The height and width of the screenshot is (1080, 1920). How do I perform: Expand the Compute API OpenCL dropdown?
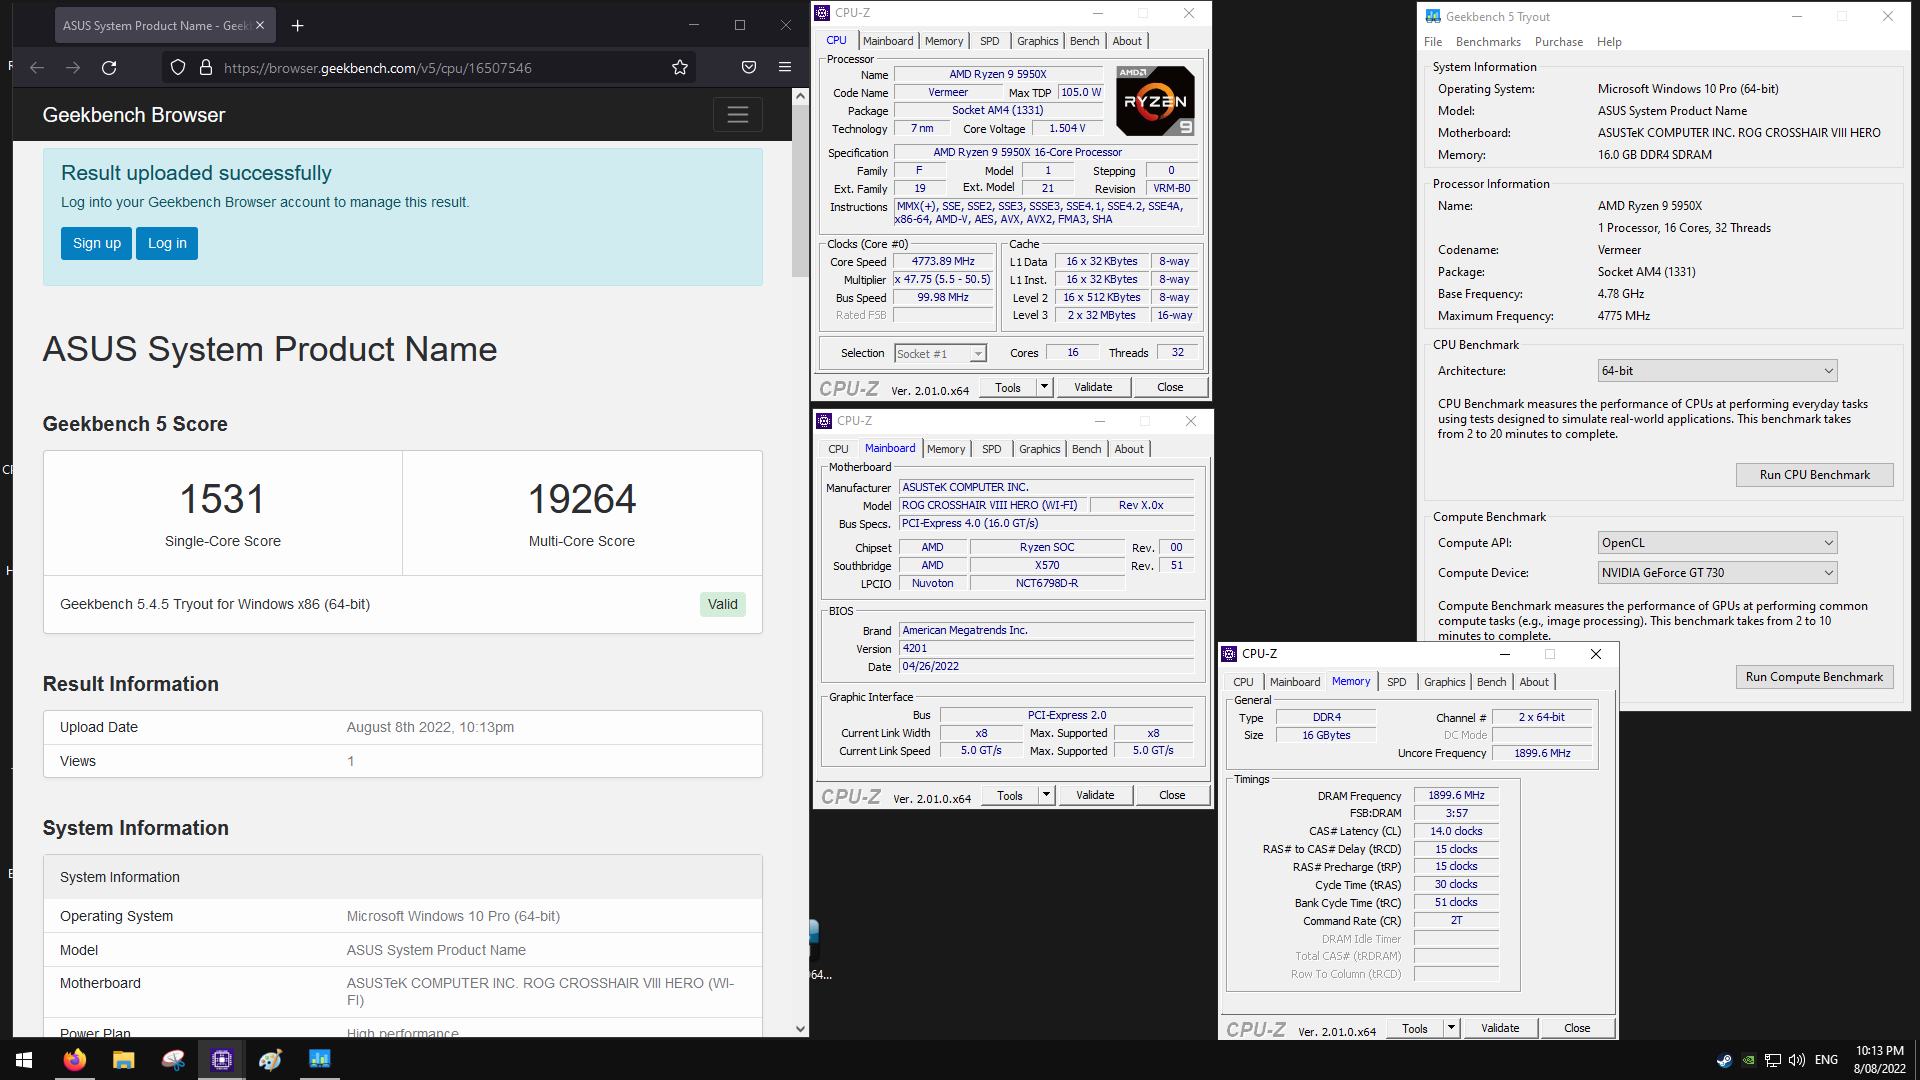pos(1718,543)
